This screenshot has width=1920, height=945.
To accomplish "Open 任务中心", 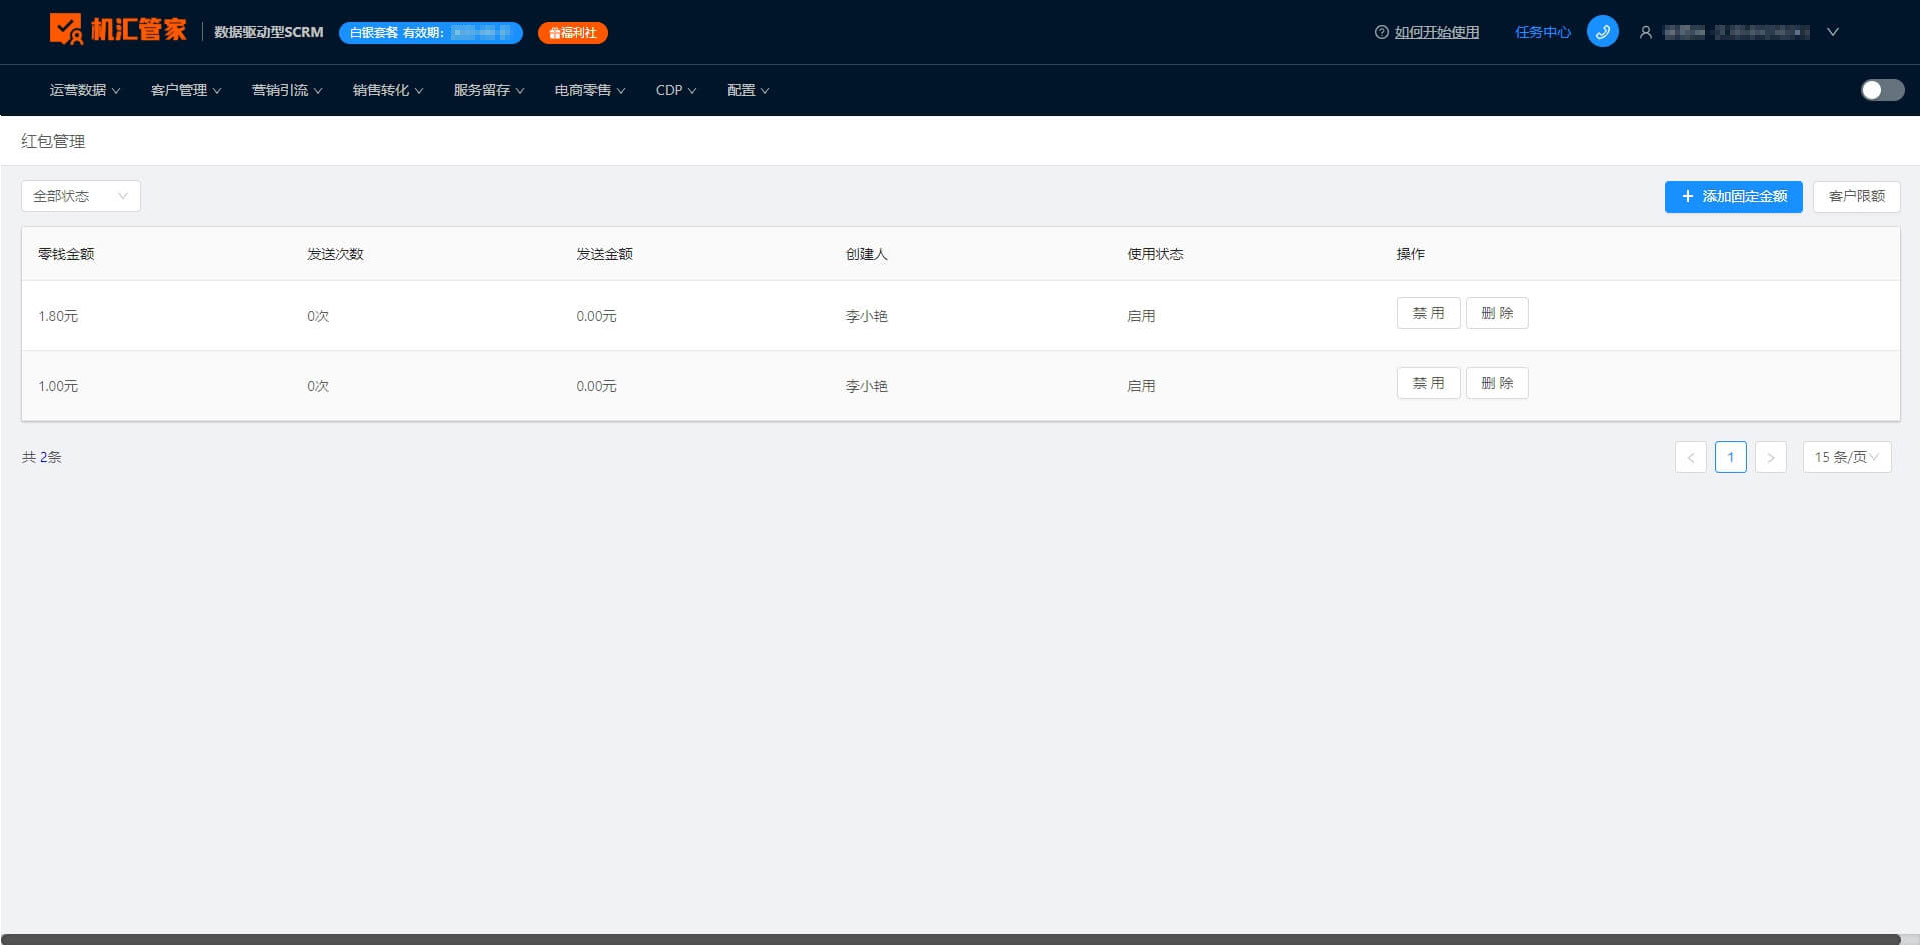I will click(1542, 32).
